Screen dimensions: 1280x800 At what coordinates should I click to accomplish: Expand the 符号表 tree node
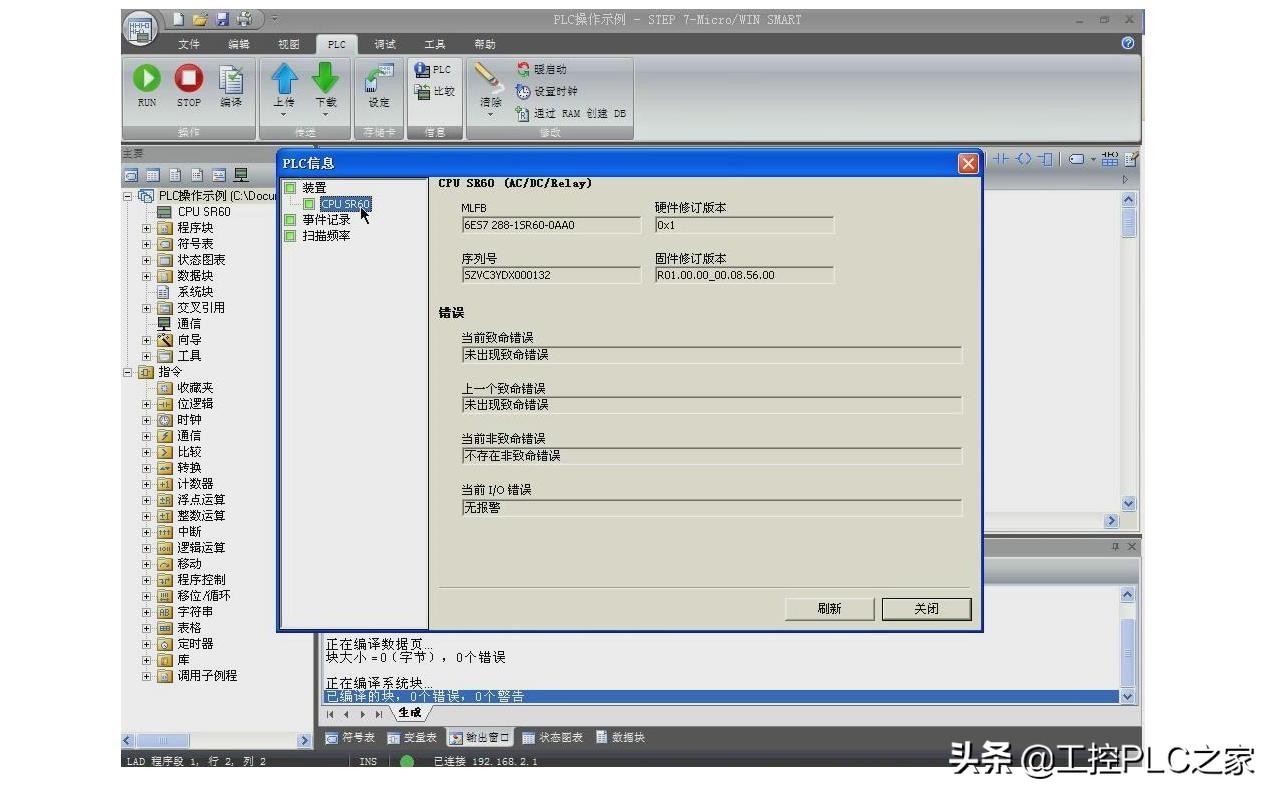pos(146,244)
